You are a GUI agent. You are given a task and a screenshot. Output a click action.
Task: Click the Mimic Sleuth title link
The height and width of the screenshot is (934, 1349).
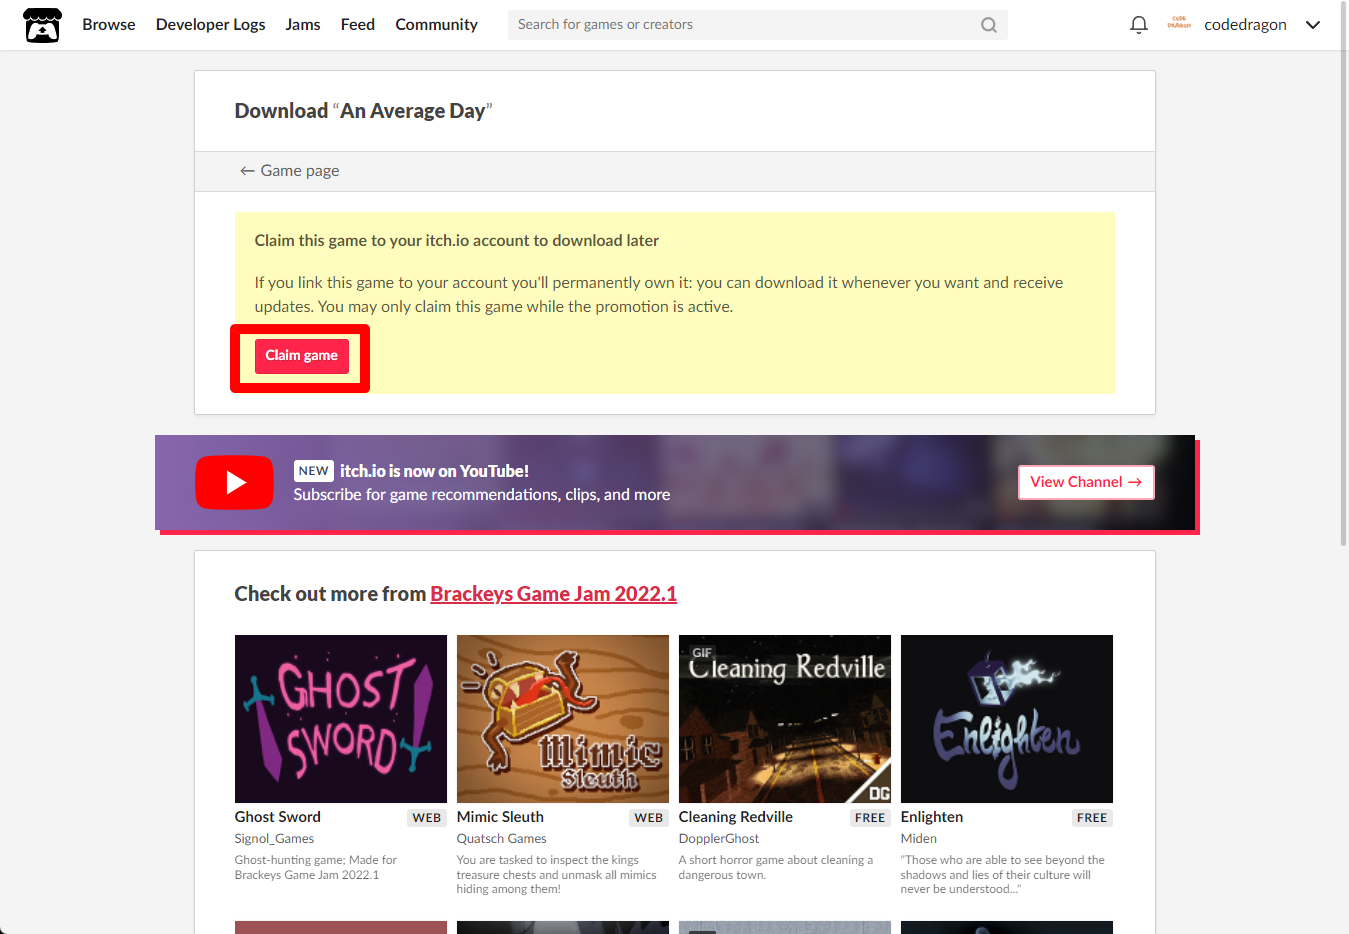[x=500, y=817]
